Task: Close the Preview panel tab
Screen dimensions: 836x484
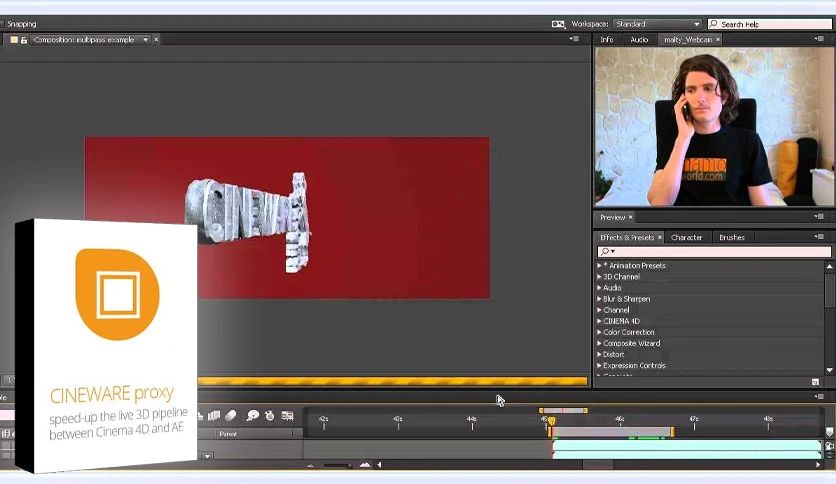Action: click(630, 217)
